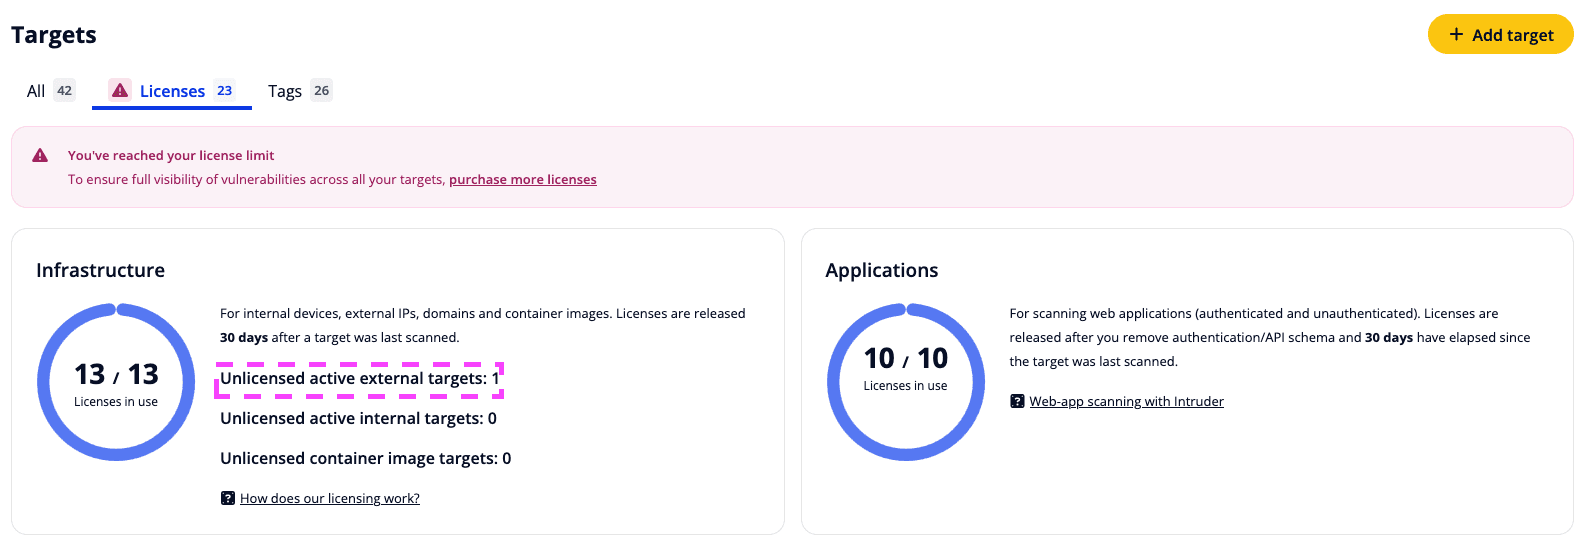The height and width of the screenshot is (544, 1592).
Task: Click 'Unlicensed active external targets: 1' text
Action: pyautogui.click(x=359, y=379)
